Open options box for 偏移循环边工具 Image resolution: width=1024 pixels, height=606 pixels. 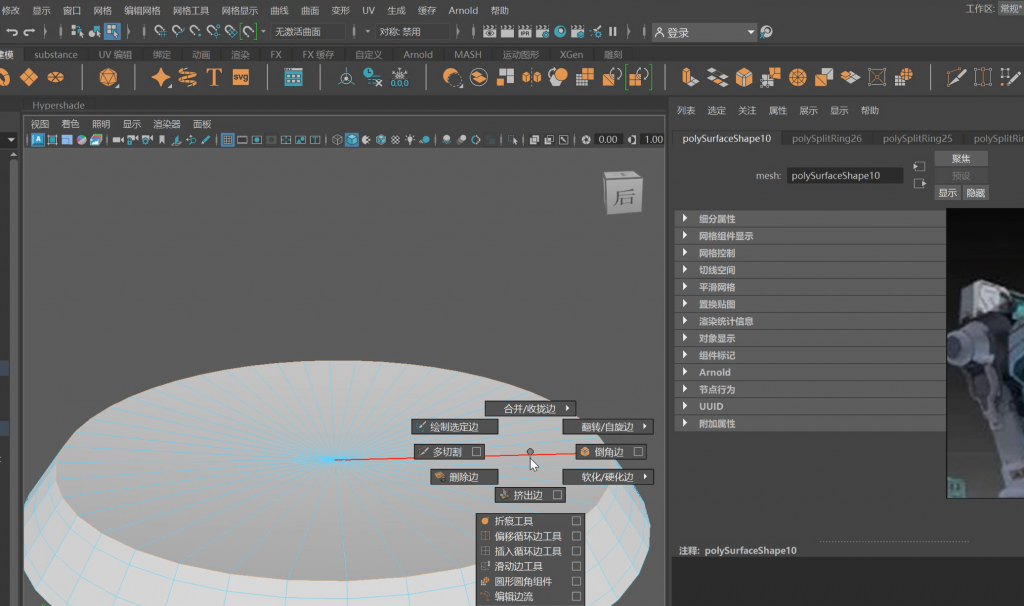(x=576, y=536)
